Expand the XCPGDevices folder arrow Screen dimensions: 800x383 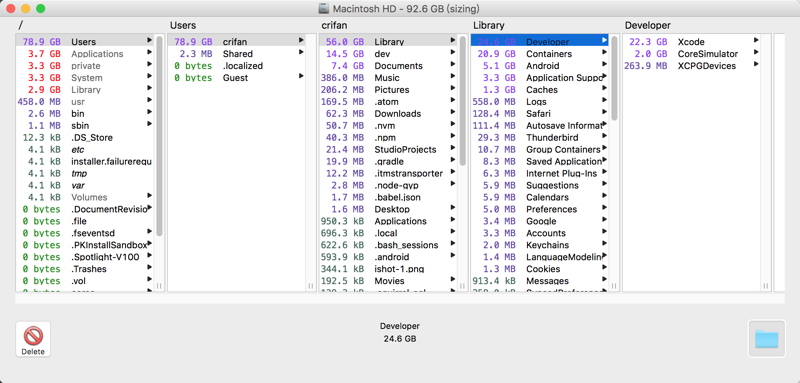pyautogui.click(x=756, y=64)
